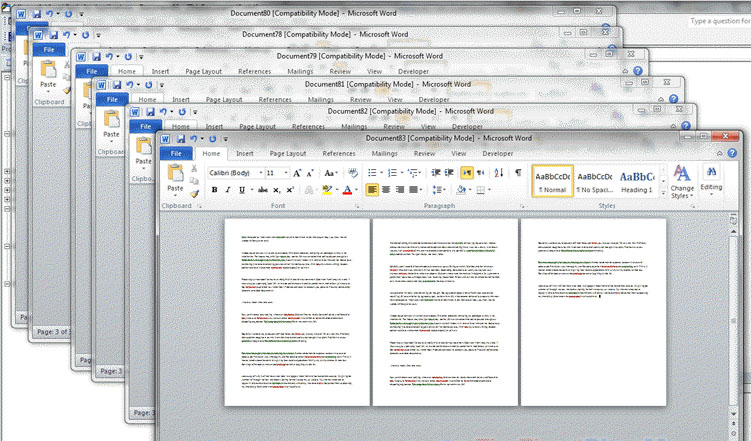
Task: Toggle Strikethrough formatting
Action: tap(263, 190)
